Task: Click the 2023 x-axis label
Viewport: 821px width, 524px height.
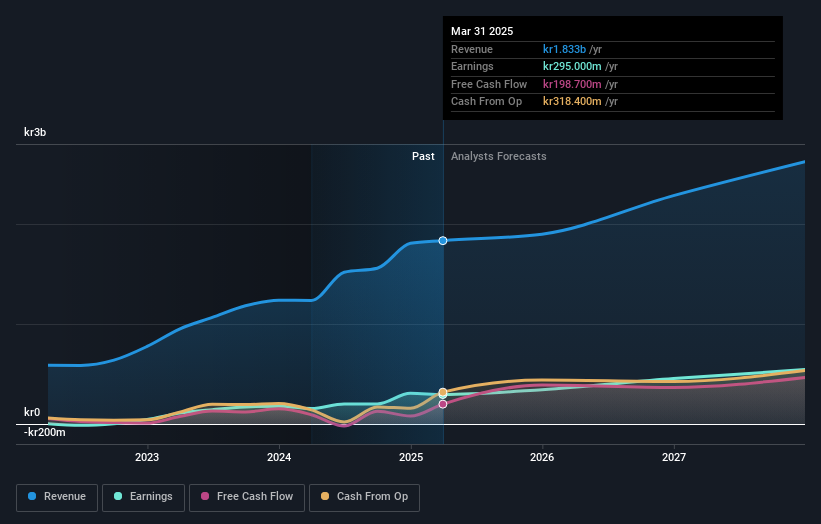Action: (147, 457)
